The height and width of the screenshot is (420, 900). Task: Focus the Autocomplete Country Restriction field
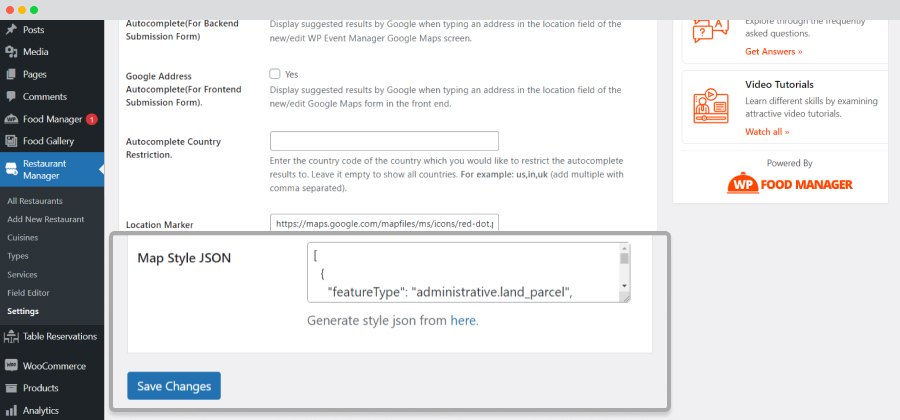point(384,141)
